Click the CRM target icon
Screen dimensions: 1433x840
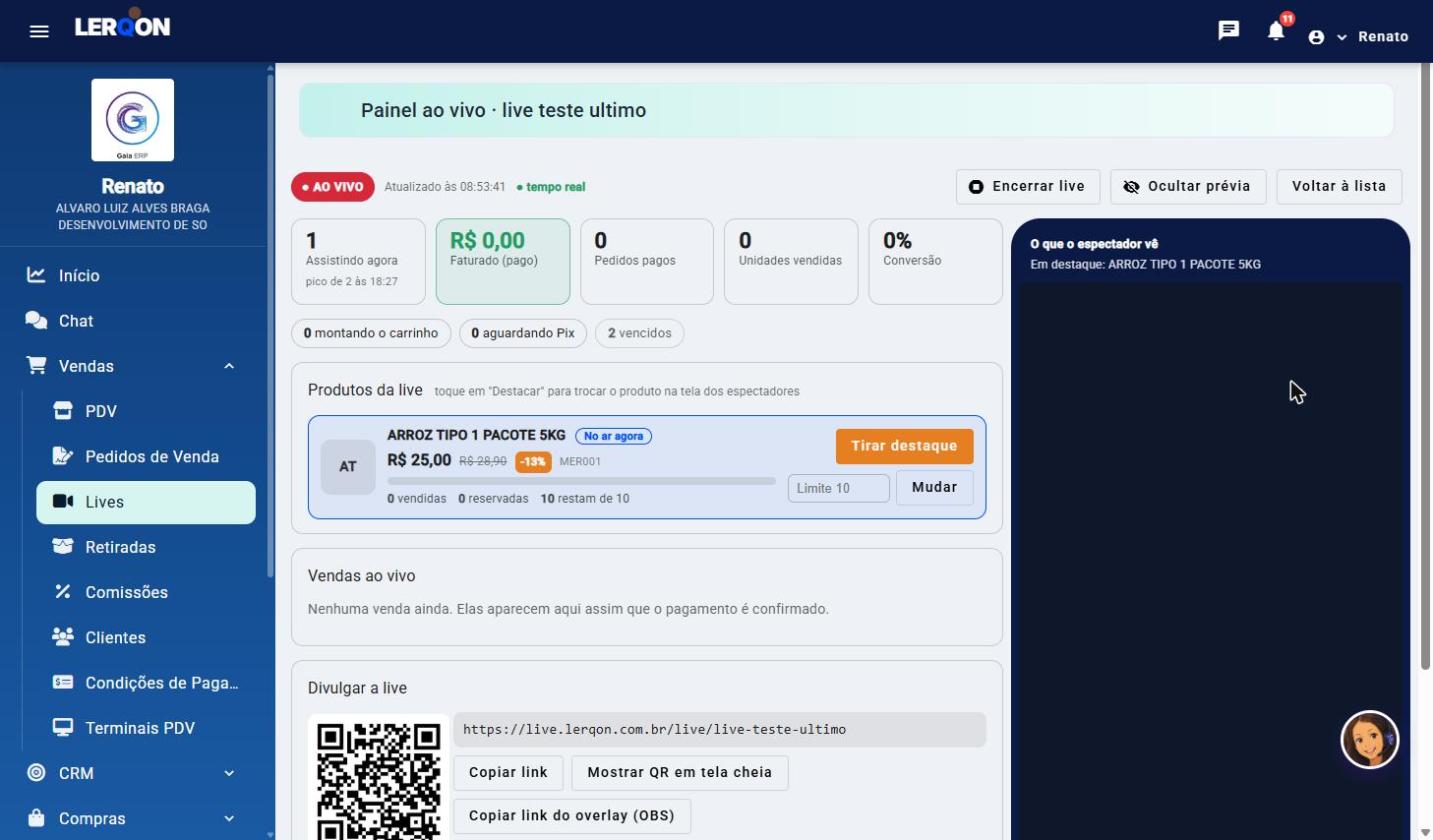[x=36, y=772]
